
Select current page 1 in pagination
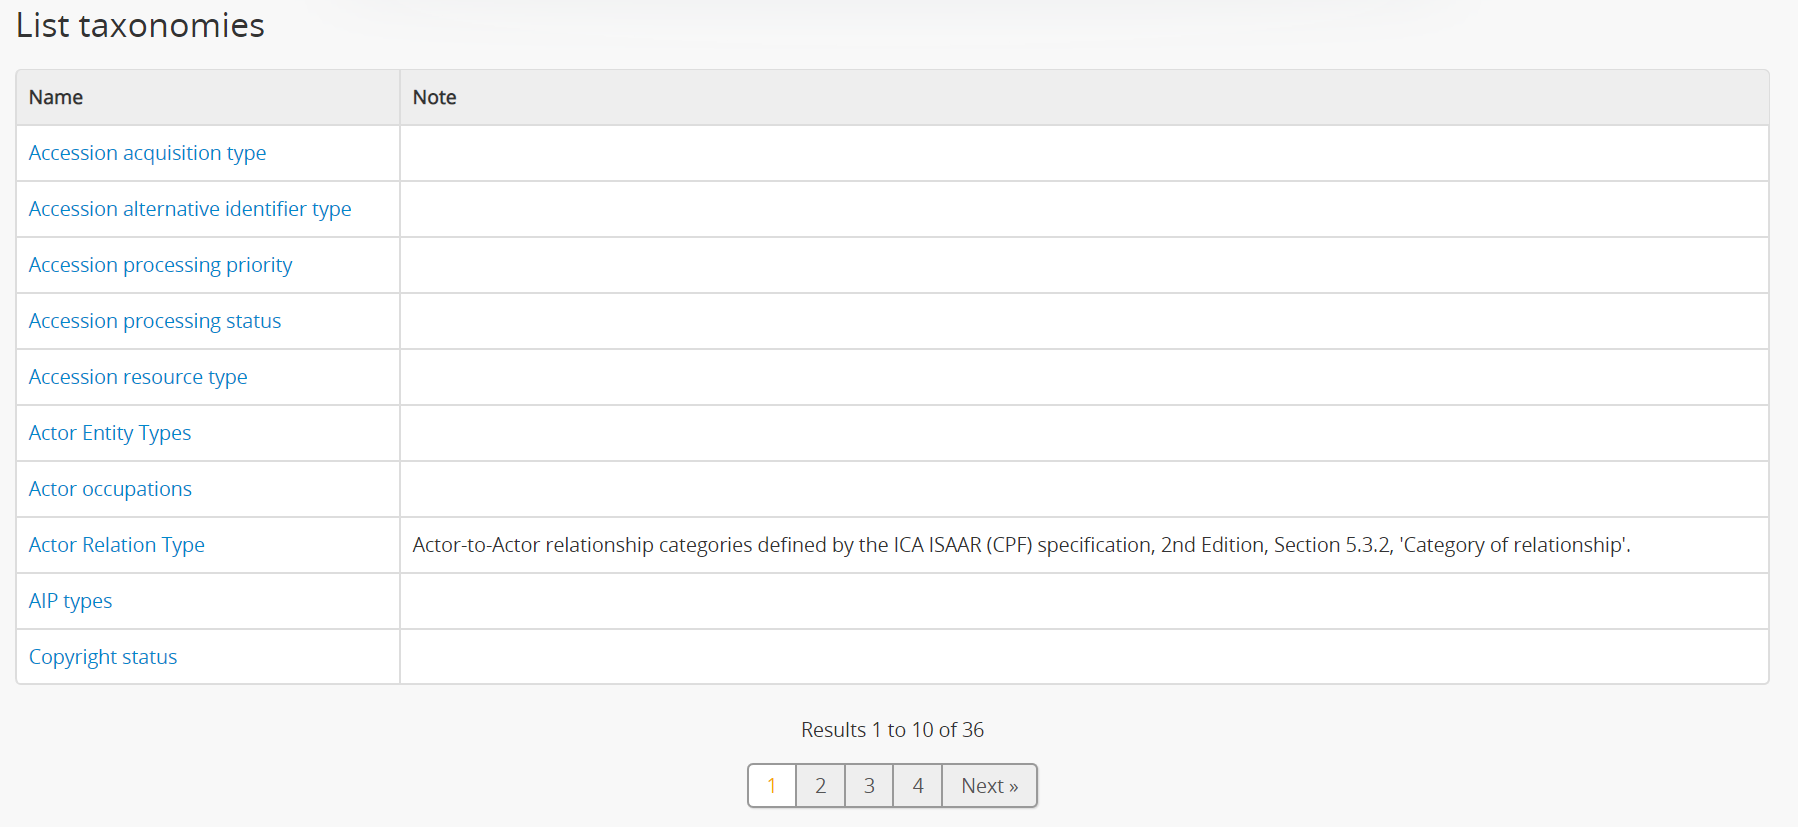pyautogui.click(x=772, y=786)
